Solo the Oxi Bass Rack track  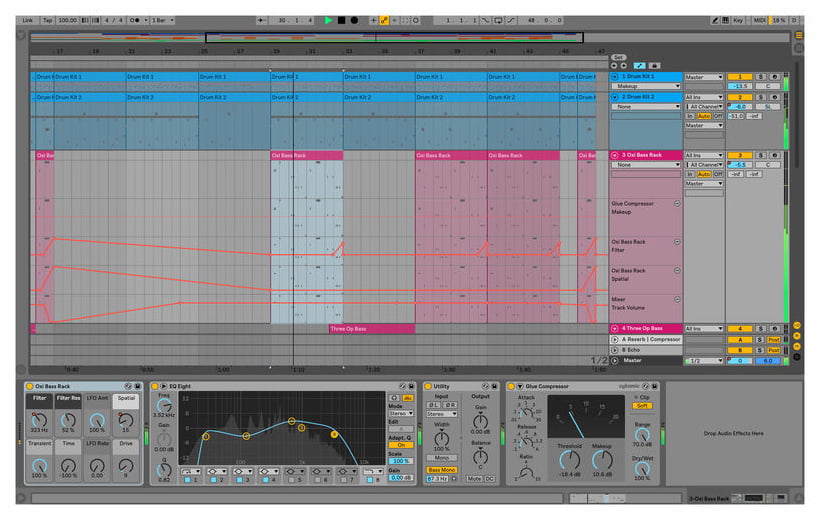click(760, 155)
